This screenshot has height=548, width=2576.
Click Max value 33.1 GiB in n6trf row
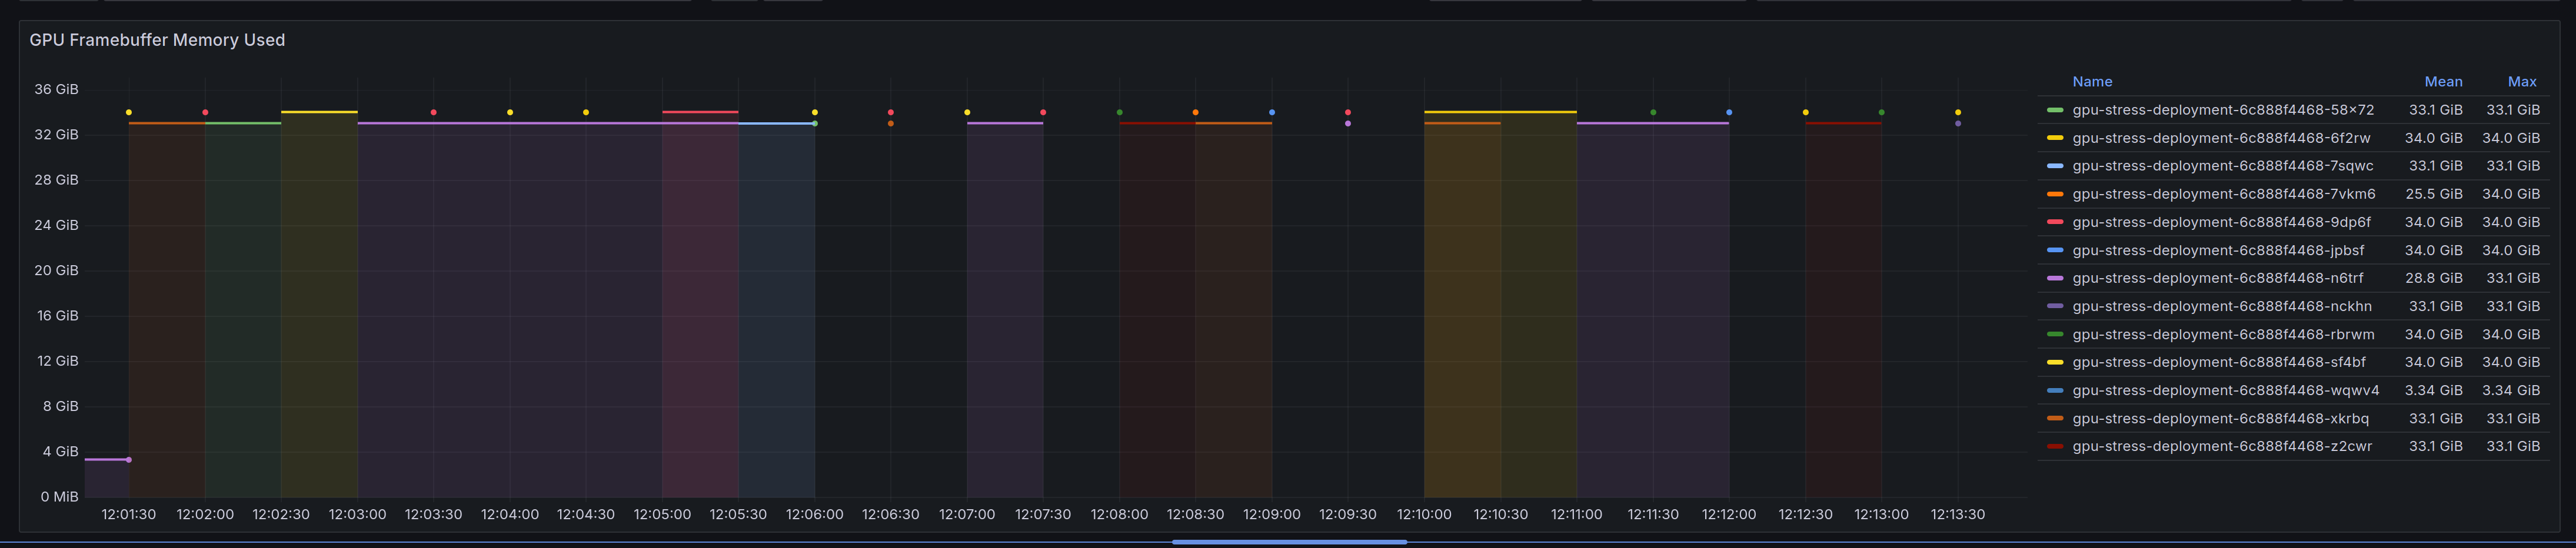coord(2513,278)
